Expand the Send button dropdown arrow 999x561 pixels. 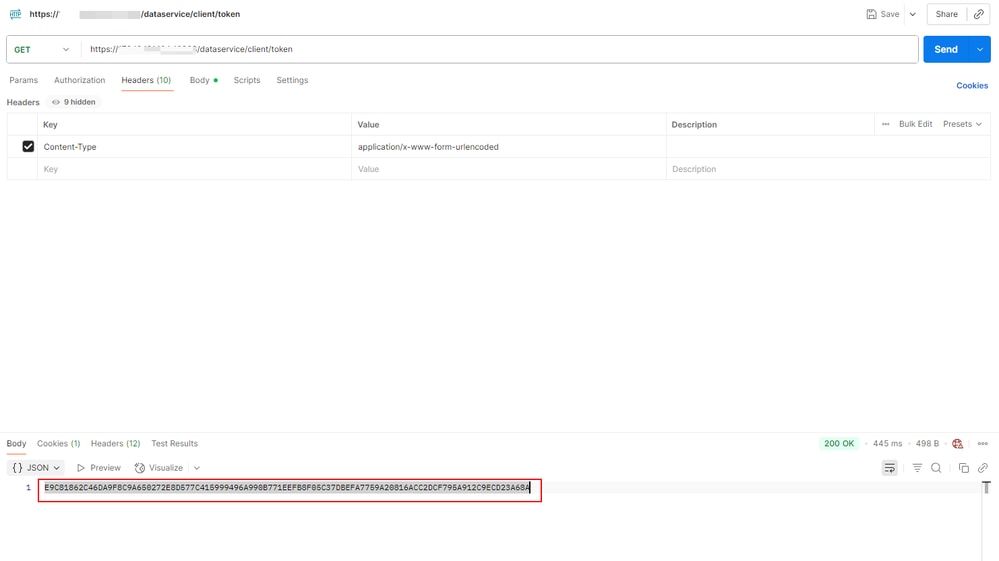980,49
